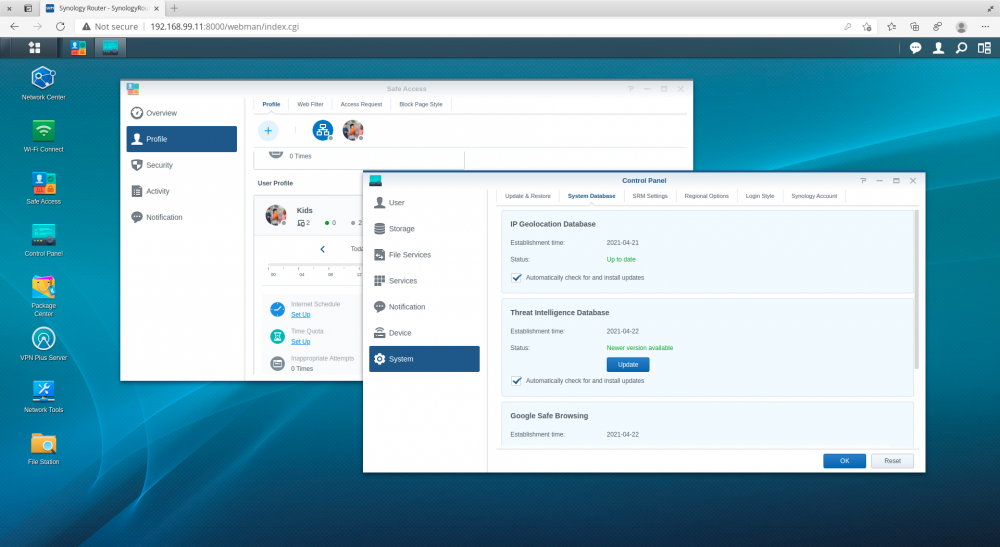The height and width of the screenshot is (547, 1000).
Task: Confirm with the OK button
Action: click(844, 461)
